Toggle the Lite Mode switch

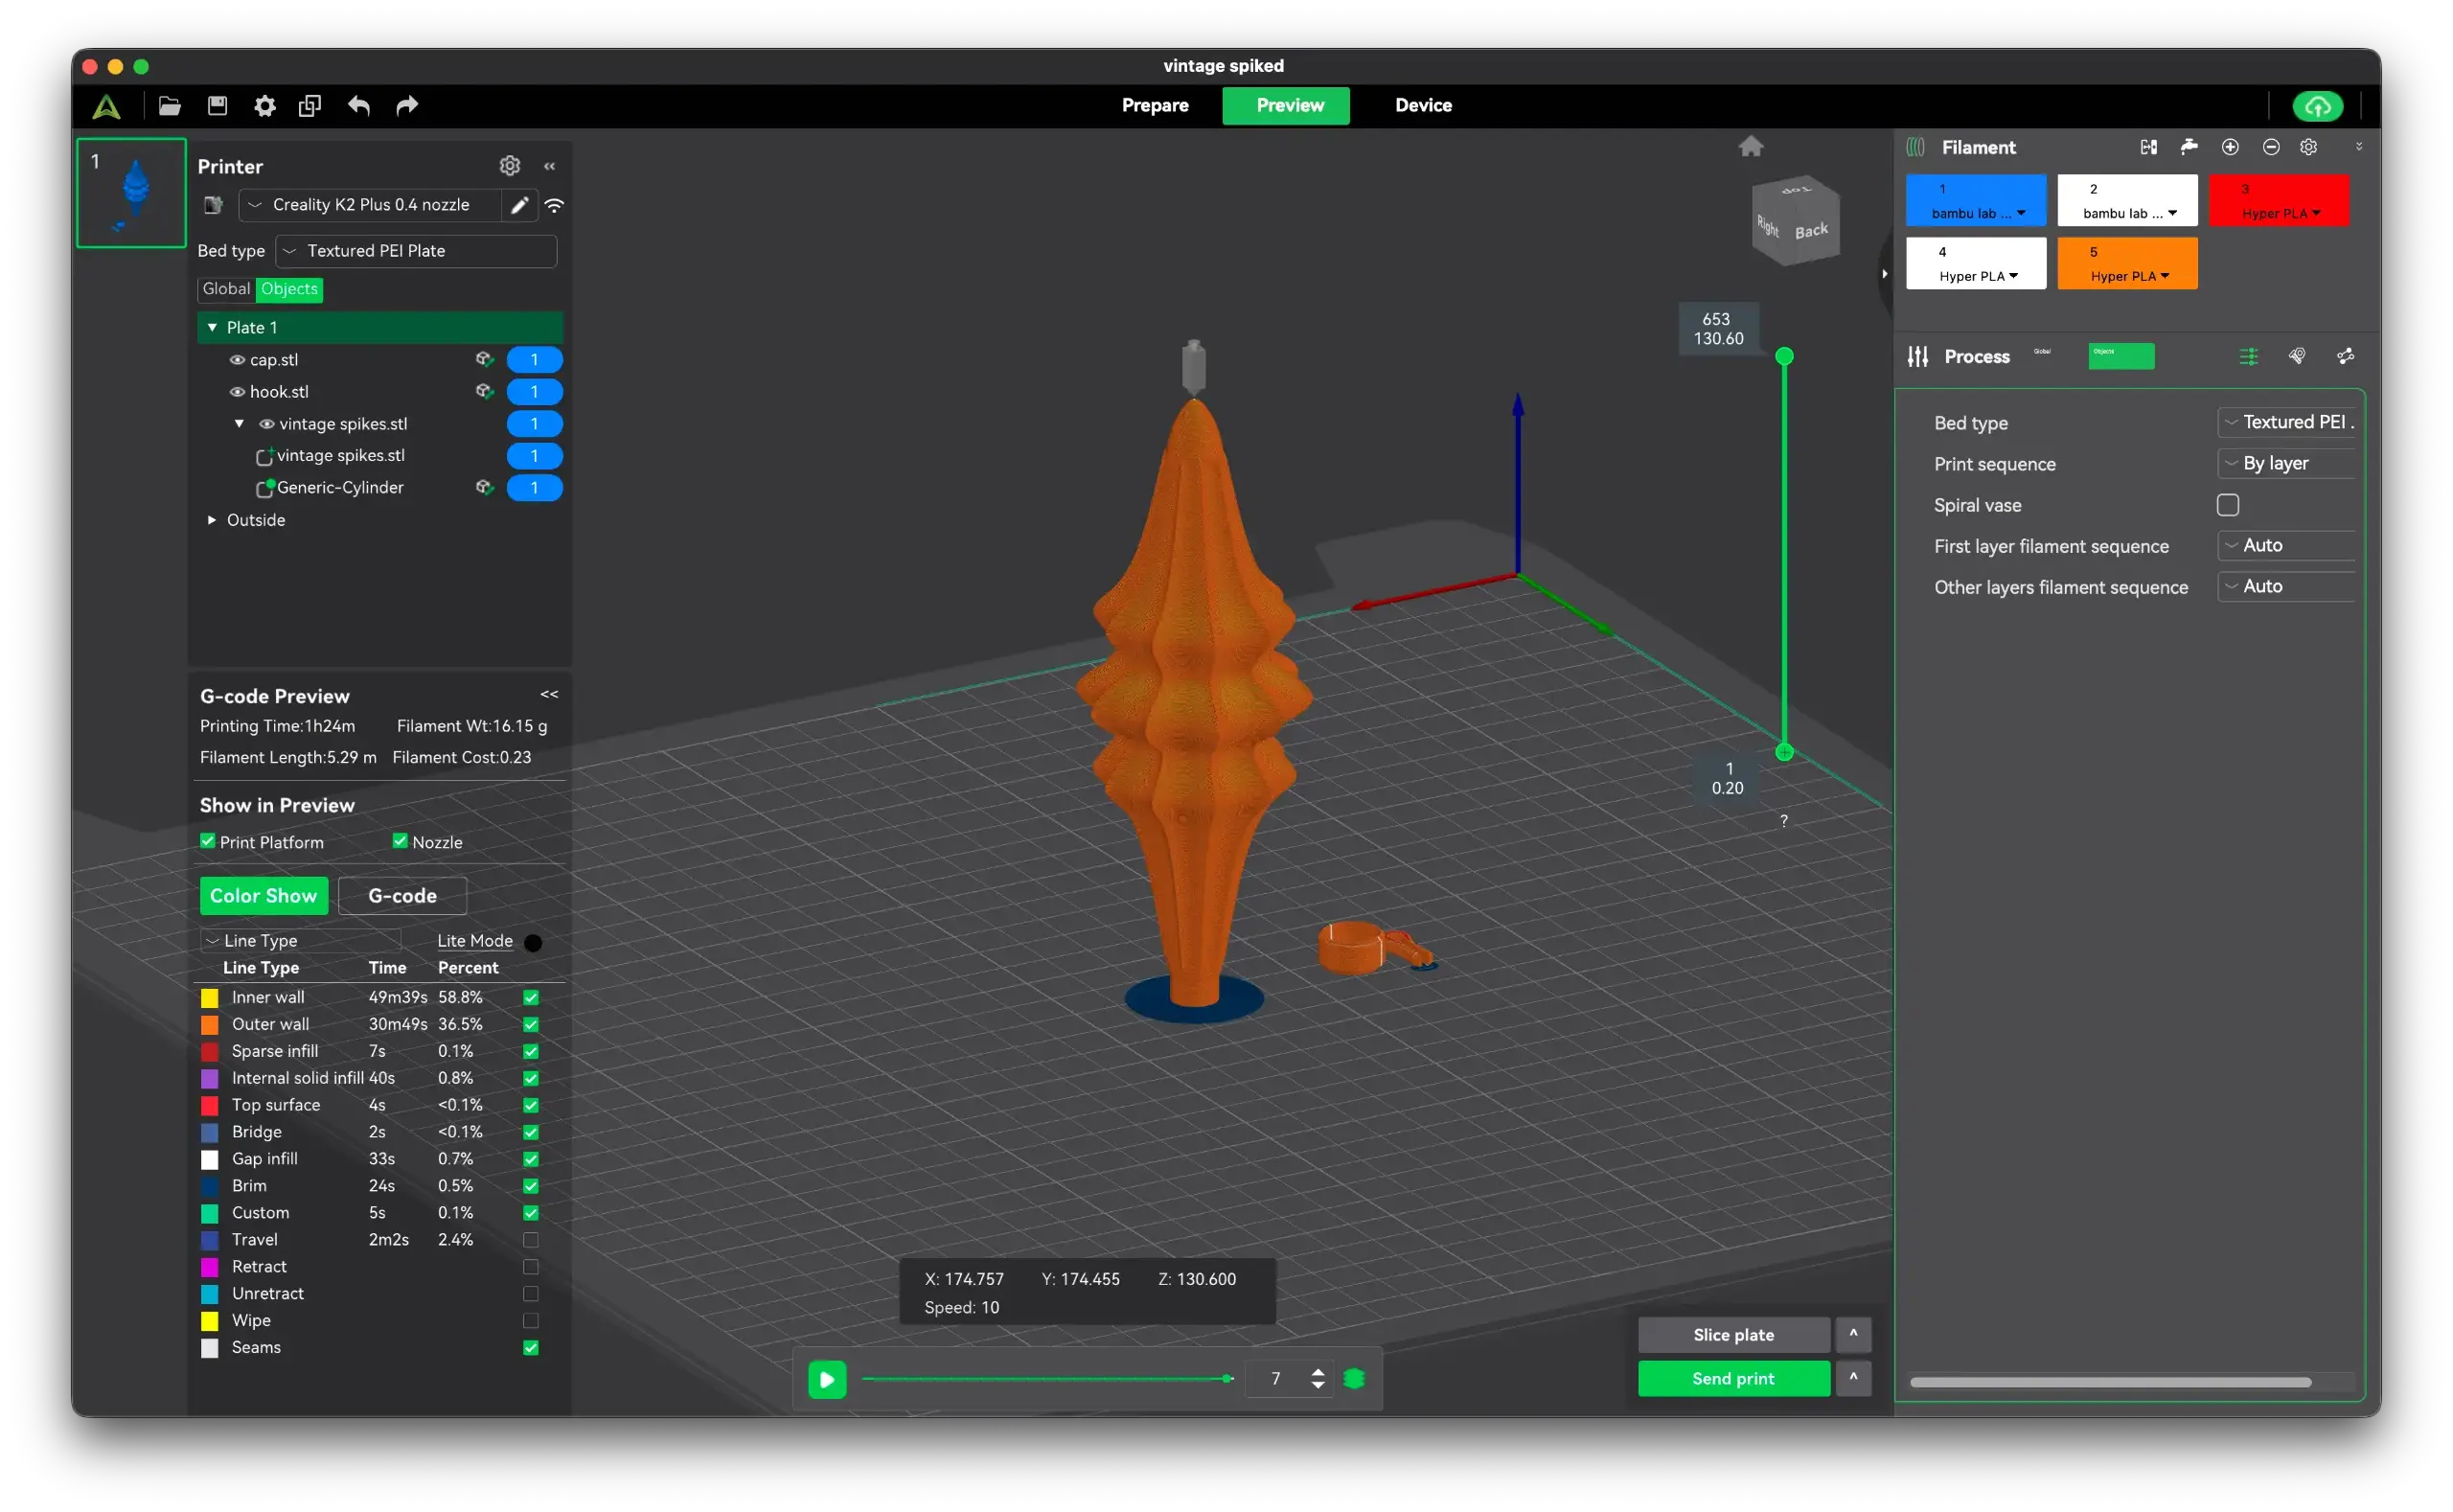pyautogui.click(x=533, y=942)
